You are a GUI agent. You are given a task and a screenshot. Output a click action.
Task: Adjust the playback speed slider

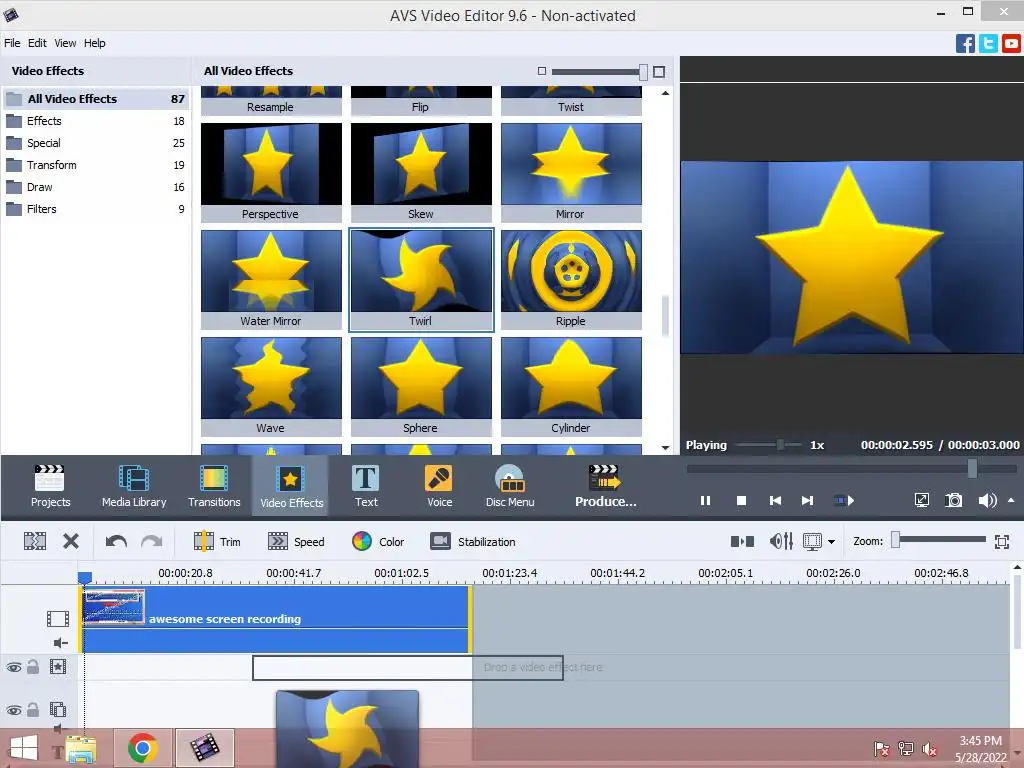pos(780,445)
